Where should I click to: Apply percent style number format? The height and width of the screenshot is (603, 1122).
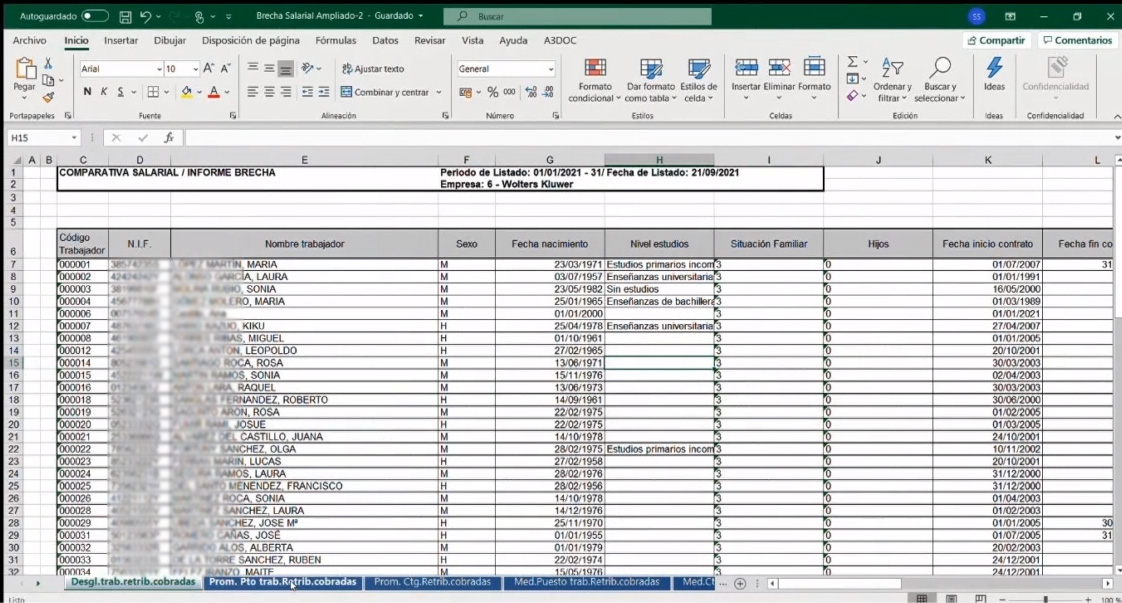(x=492, y=92)
